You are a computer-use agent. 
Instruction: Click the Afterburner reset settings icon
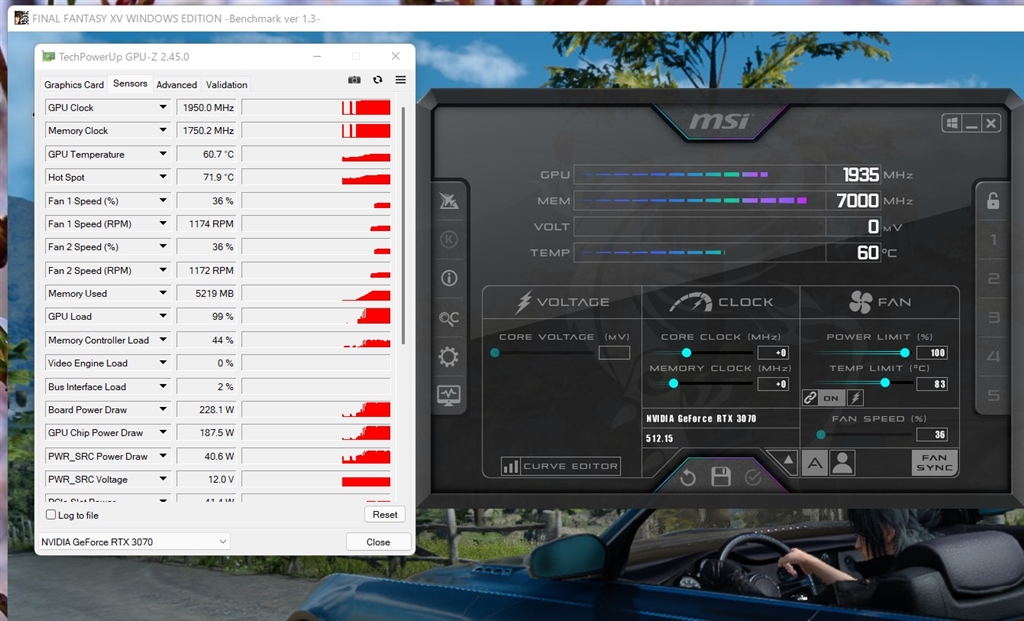pyautogui.click(x=688, y=478)
